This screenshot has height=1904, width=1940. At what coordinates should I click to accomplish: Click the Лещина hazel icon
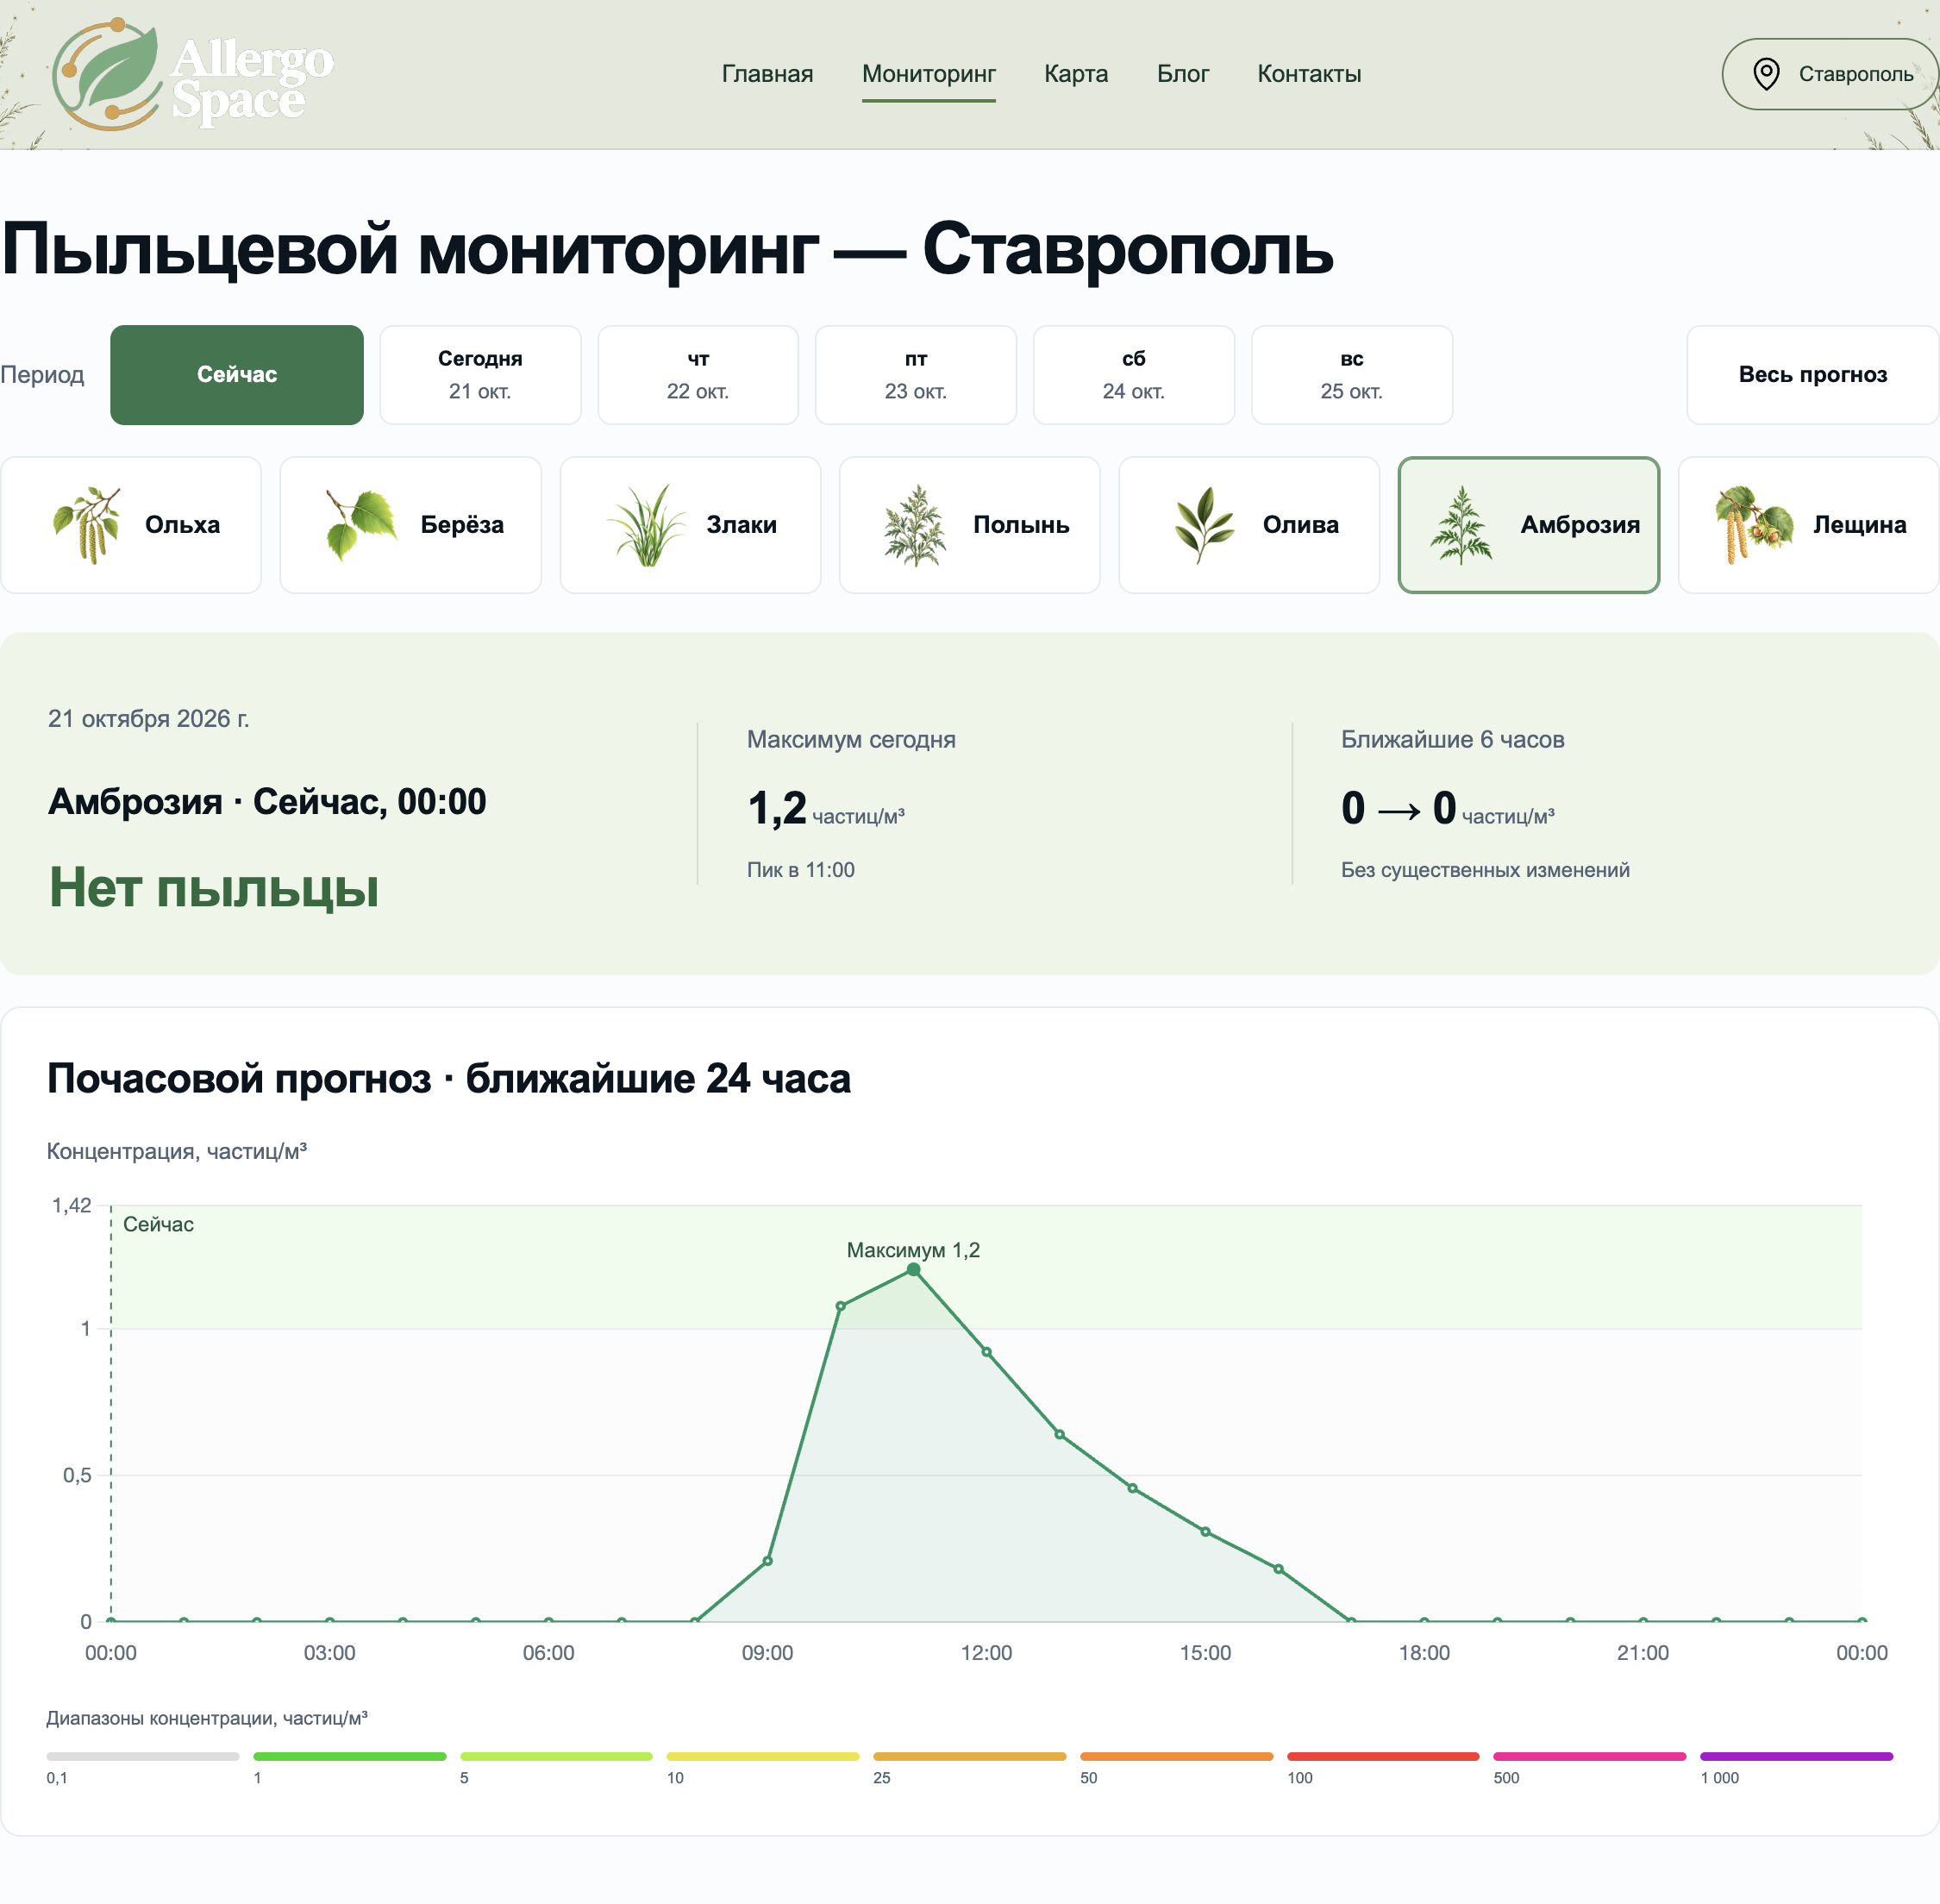(1753, 525)
